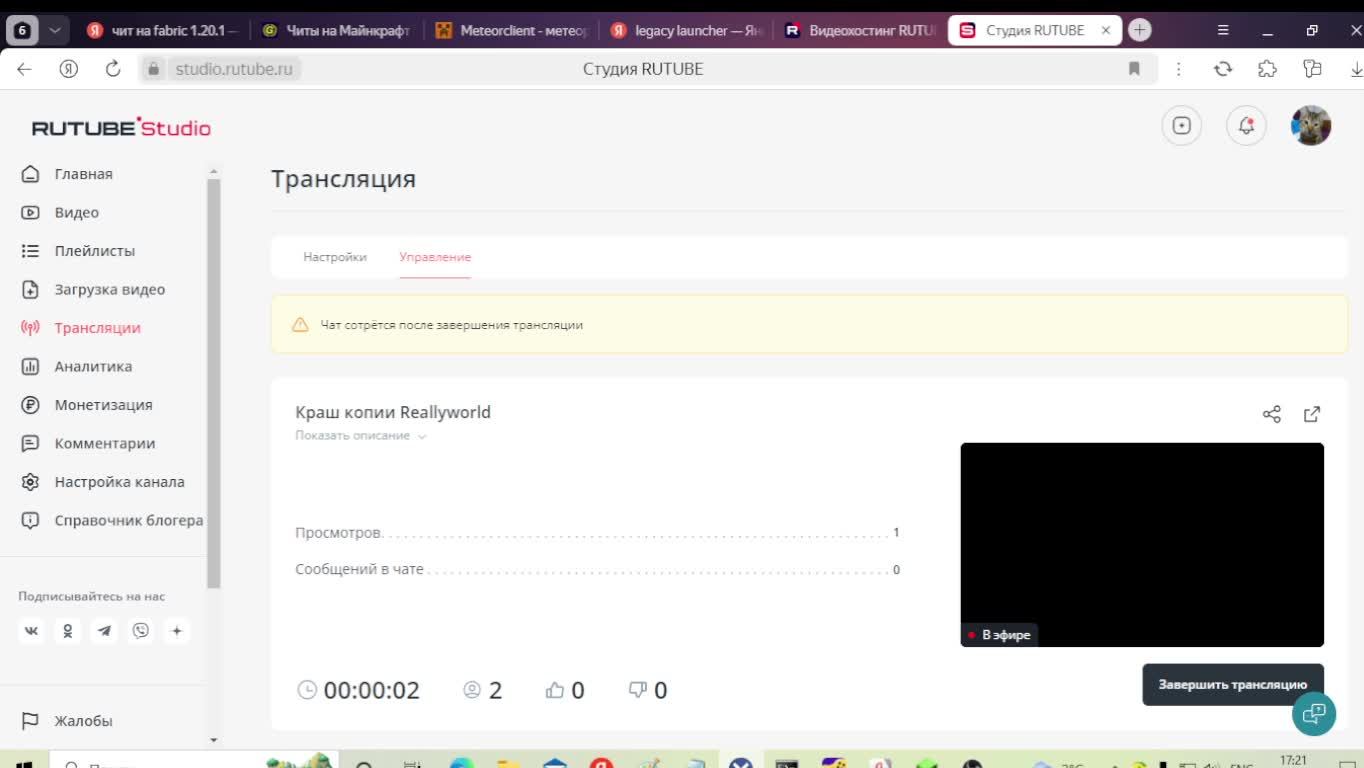Click the Загрузка видео upload icon
This screenshot has width=1364, height=768.
coord(30,290)
